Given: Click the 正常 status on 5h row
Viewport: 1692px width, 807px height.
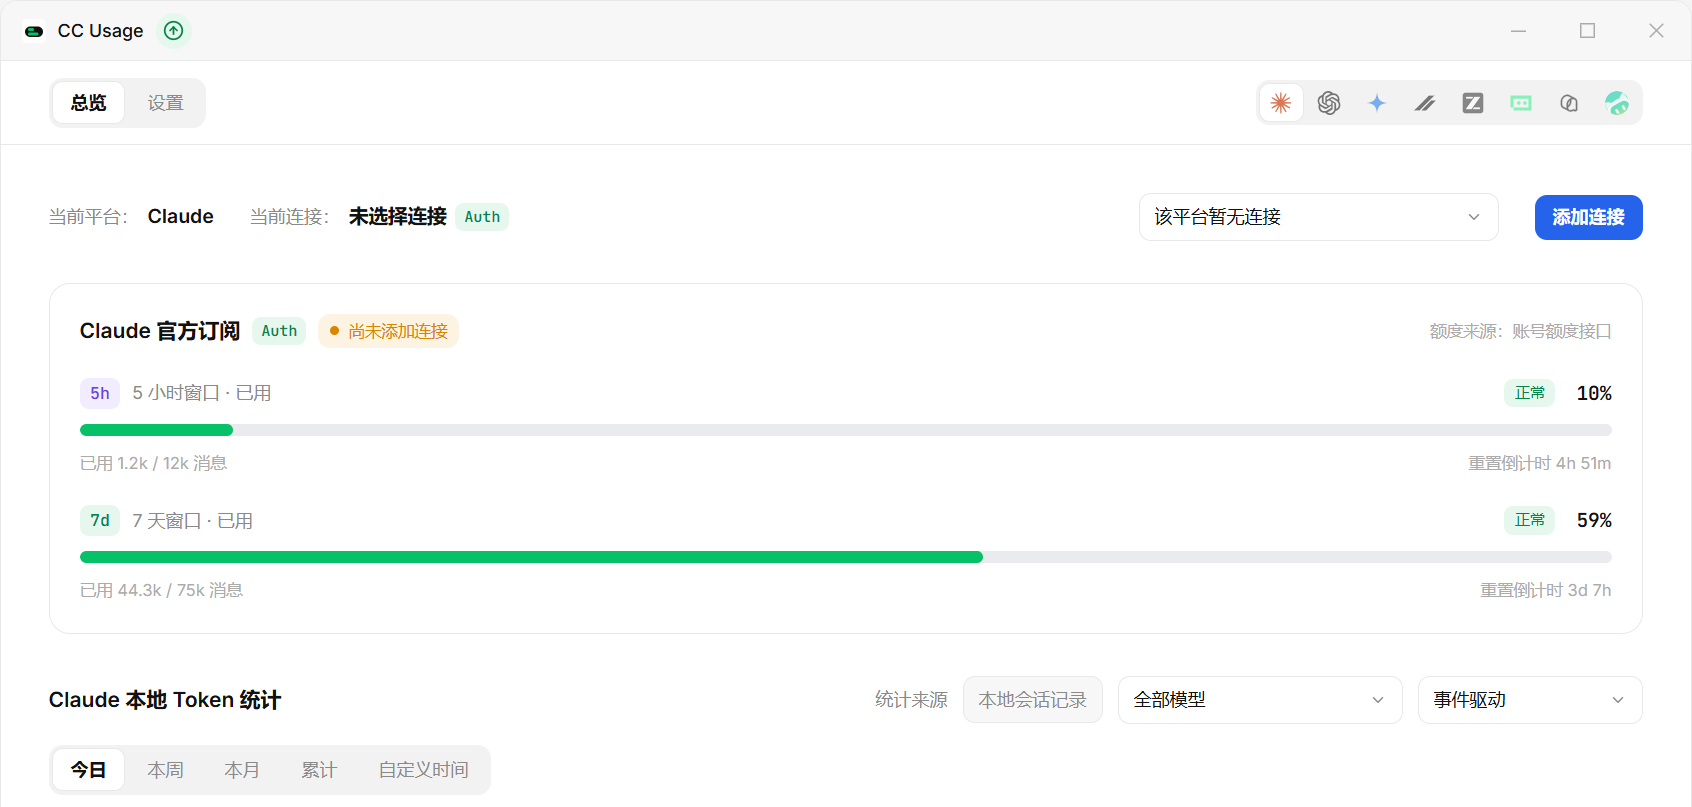Looking at the screenshot, I should click(1530, 393).
